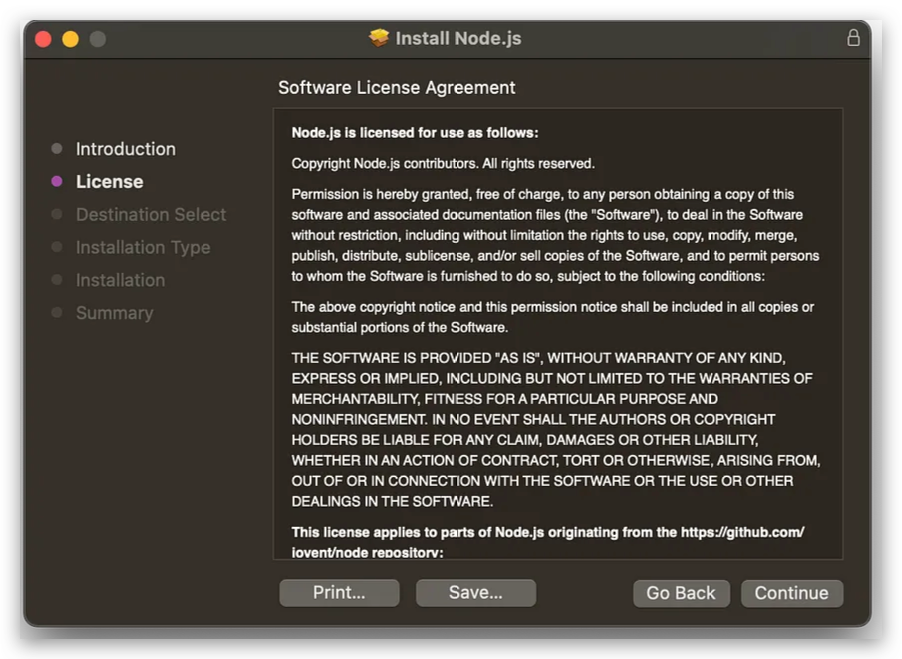Save the license with Save... button
The width and height of the screenshot is (902, 659).
[x=476, y=592]
